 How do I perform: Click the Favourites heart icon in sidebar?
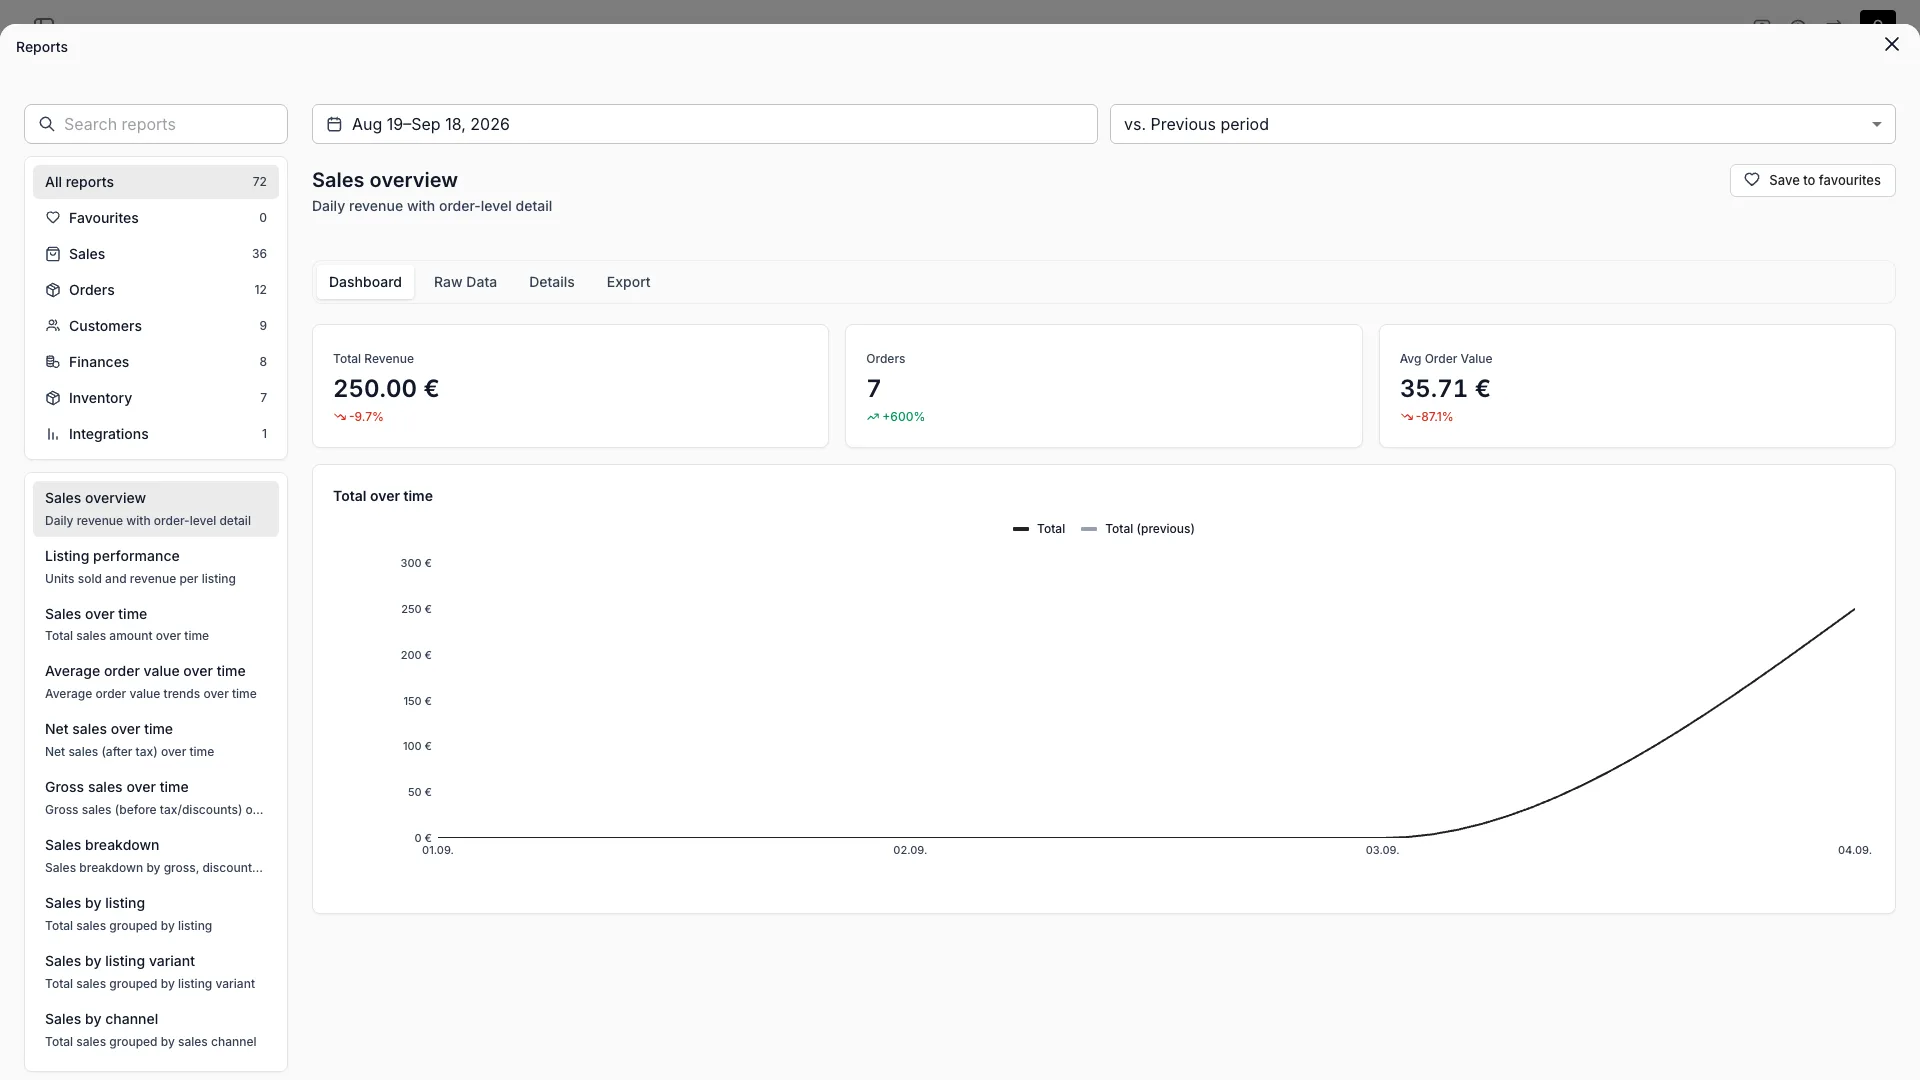pos(53,218)
